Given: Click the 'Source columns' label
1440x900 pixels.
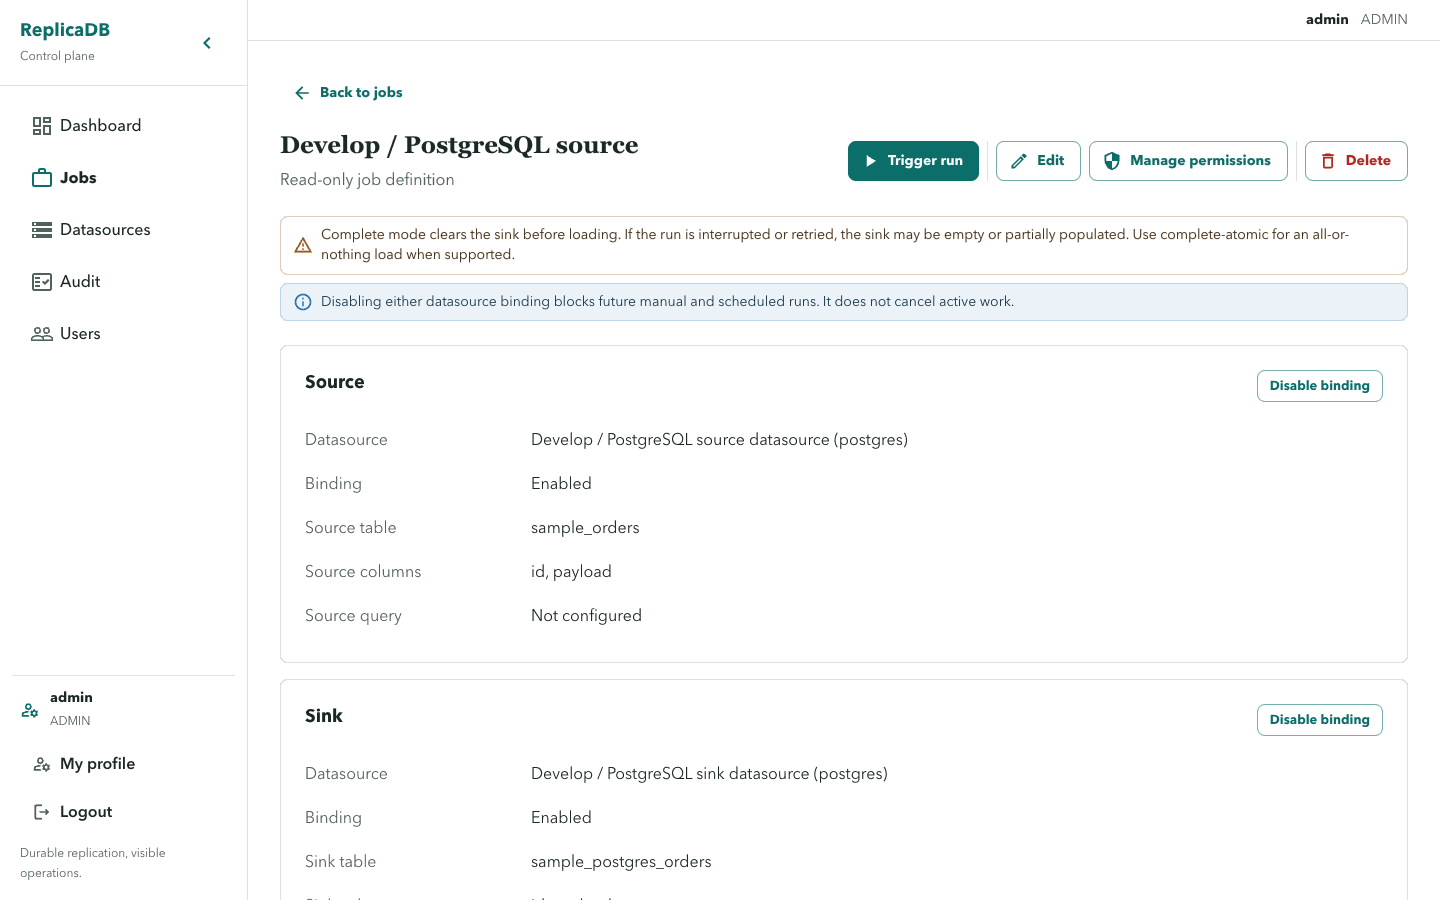Looking at the screenshot, I should click(x=363, y=572).
